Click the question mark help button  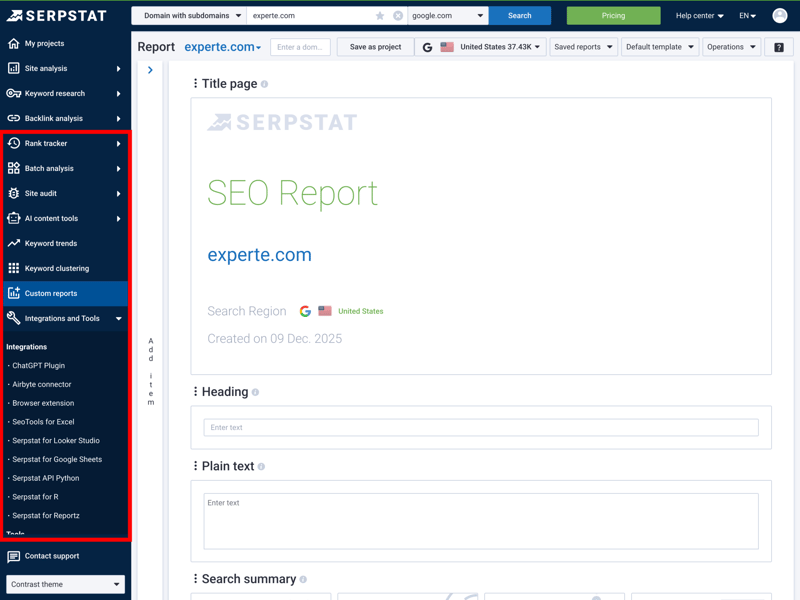[x=779, y=47]
